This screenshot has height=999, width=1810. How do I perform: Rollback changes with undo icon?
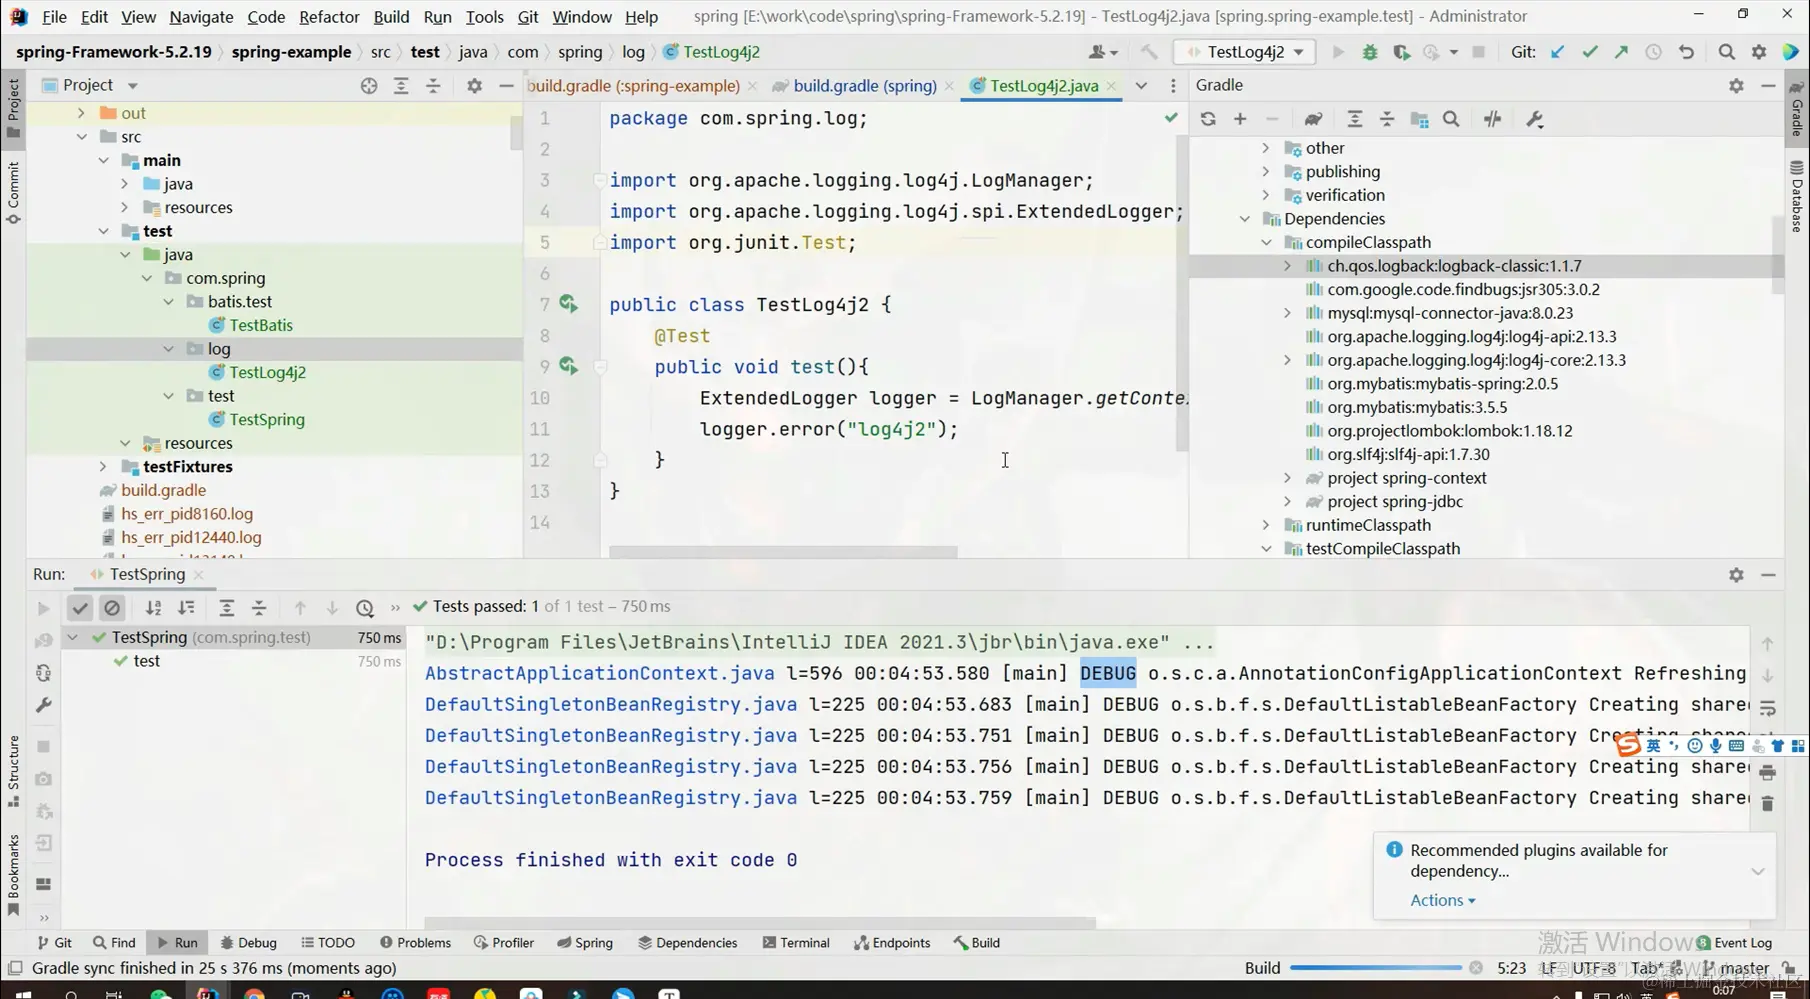point(1686,52)
